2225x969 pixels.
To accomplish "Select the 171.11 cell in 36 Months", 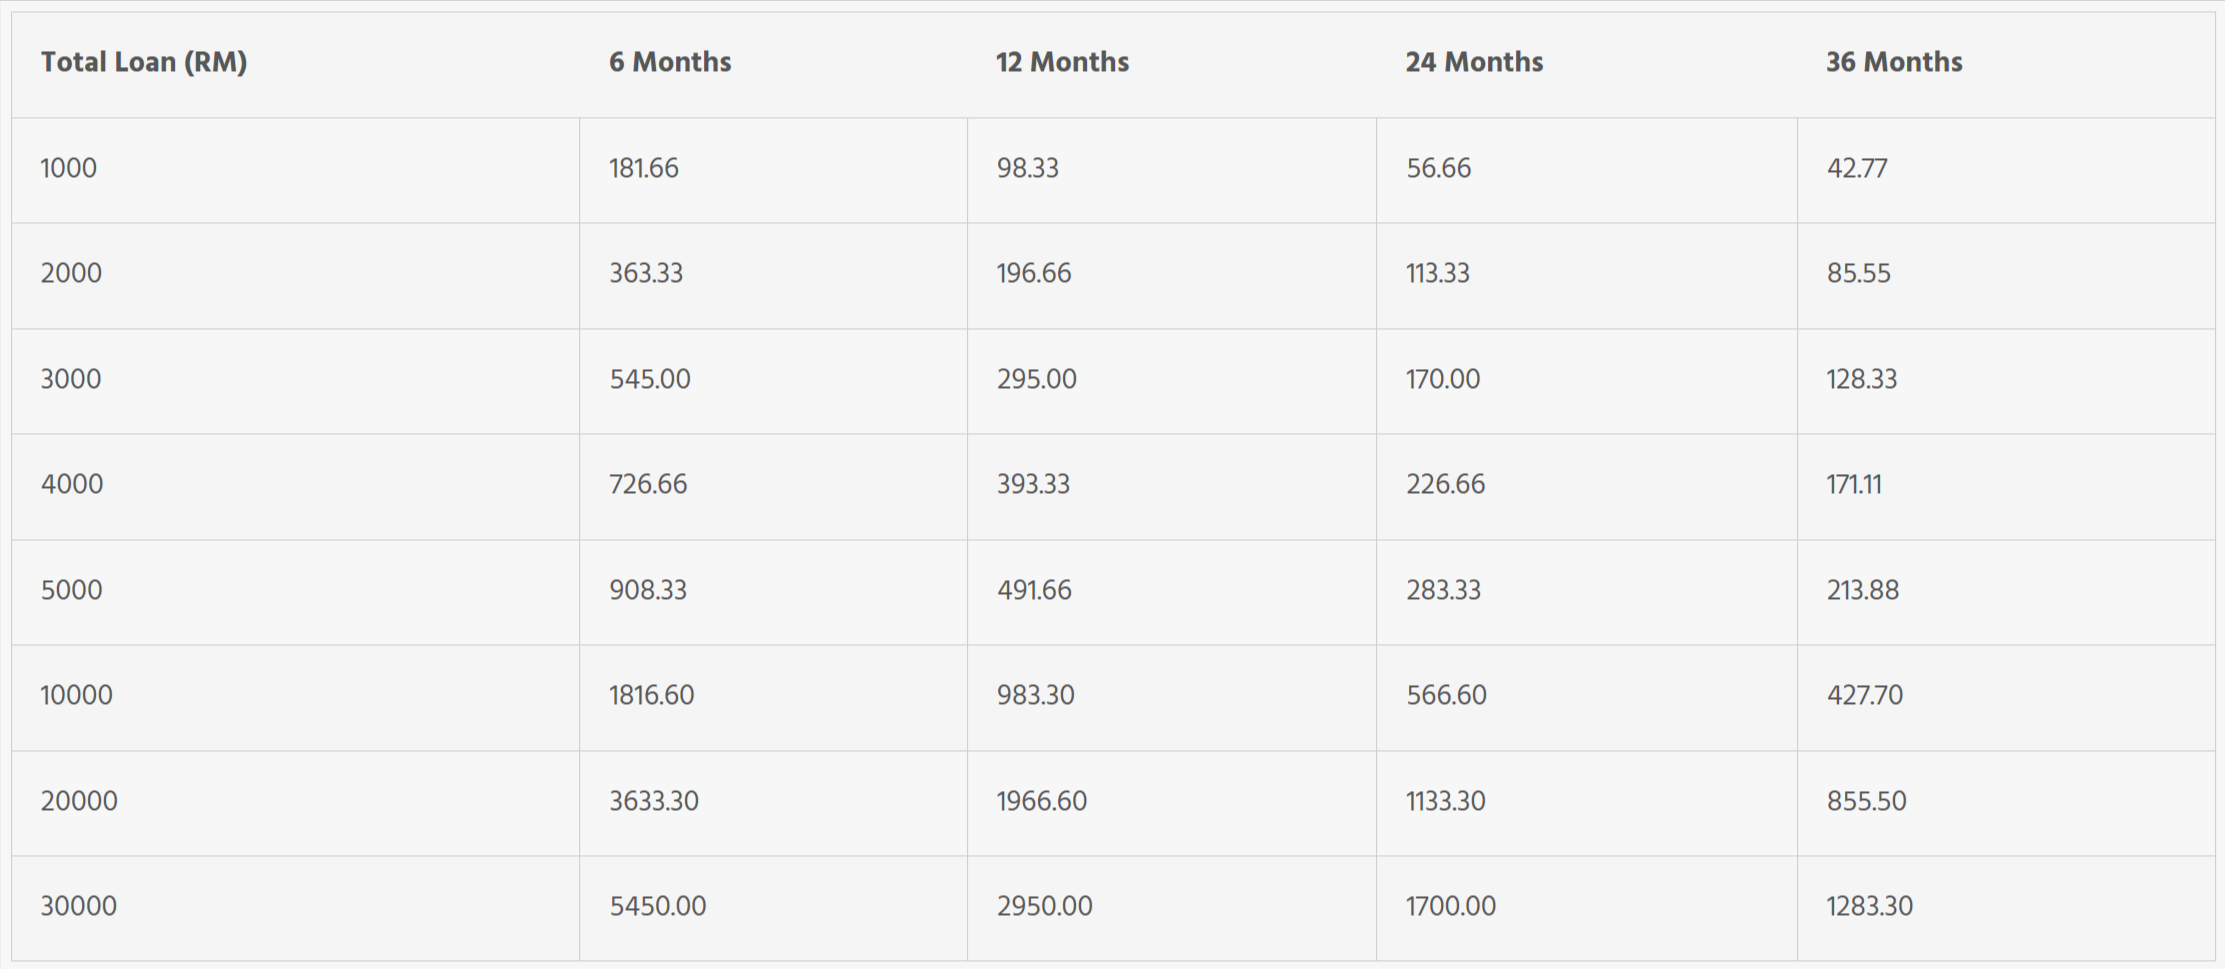I will (x=1854, y=485).
